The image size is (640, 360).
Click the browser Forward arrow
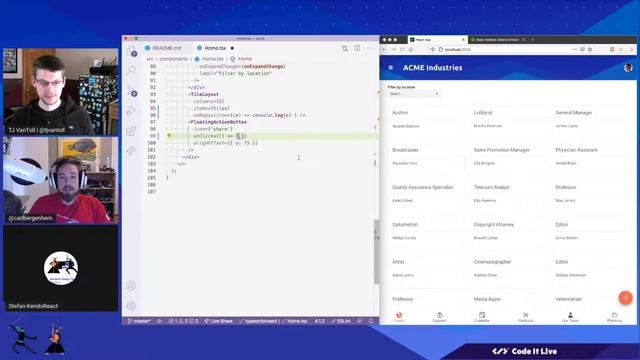(x=393, y=49)
